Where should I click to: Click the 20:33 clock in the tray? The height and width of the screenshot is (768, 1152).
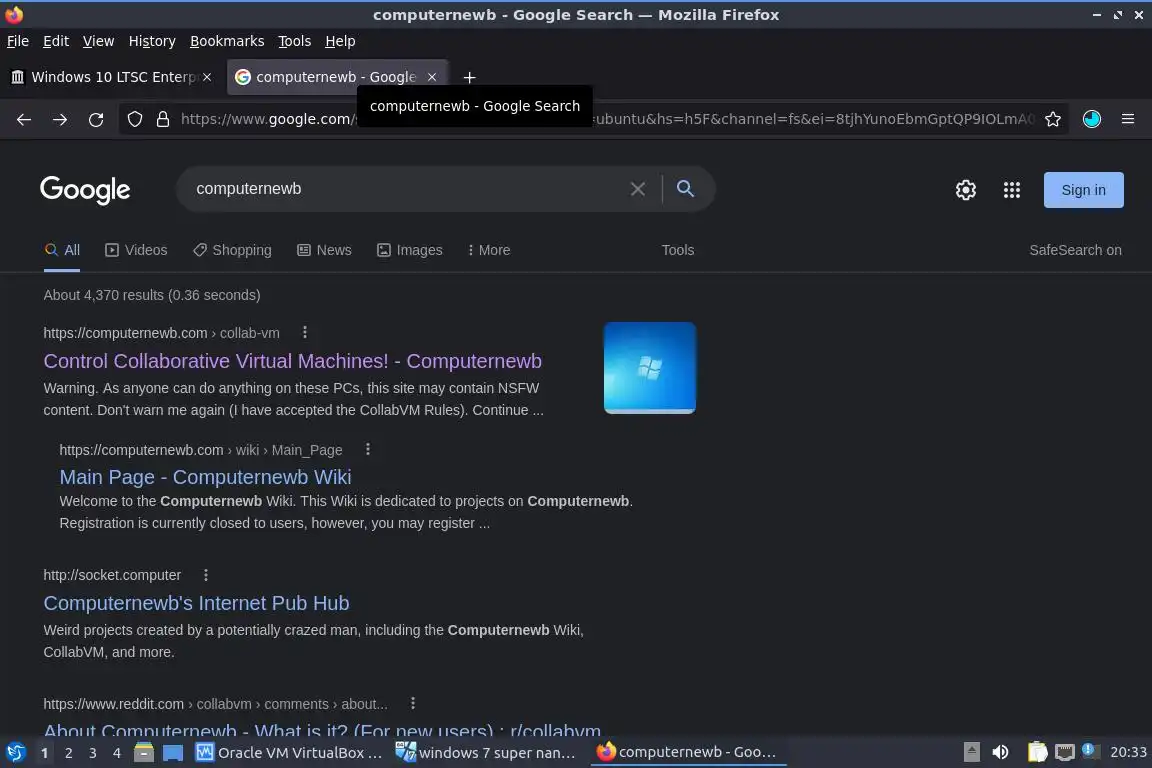coord(1128,752)
